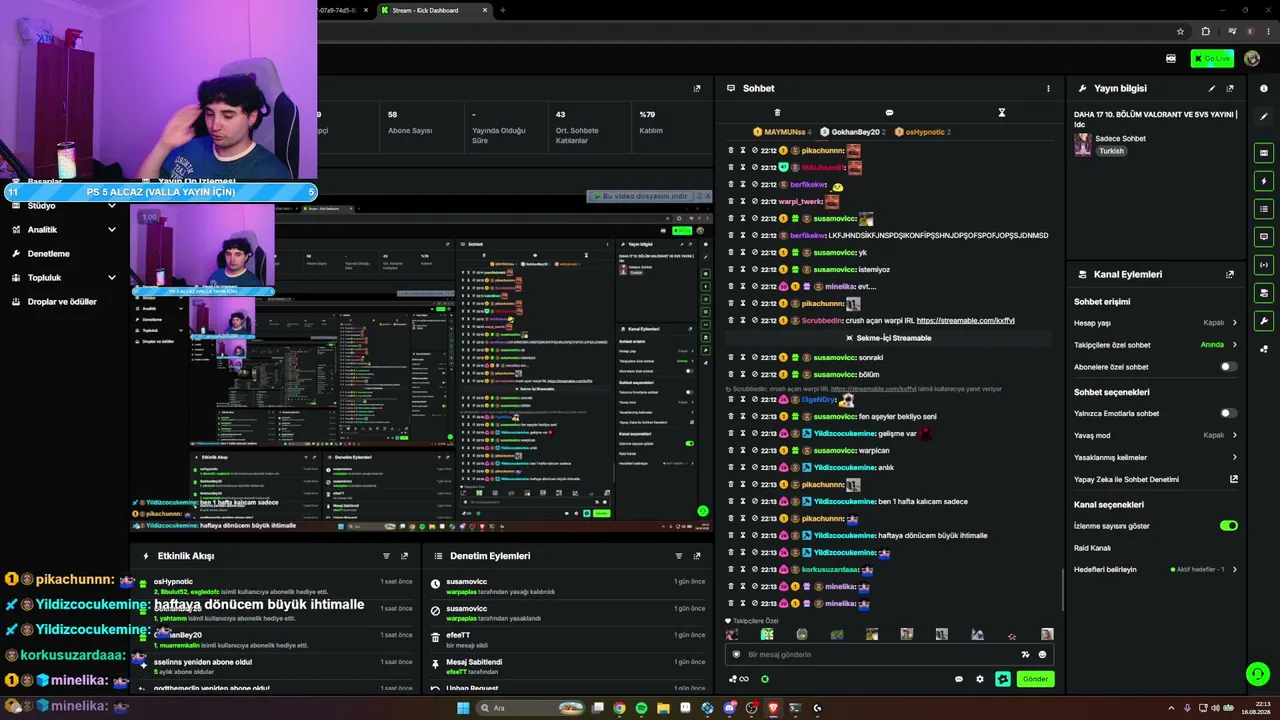This screenshot has height=720, width=1280.
Task: Pop out the stats panel at top
Action: coord(697,88)
